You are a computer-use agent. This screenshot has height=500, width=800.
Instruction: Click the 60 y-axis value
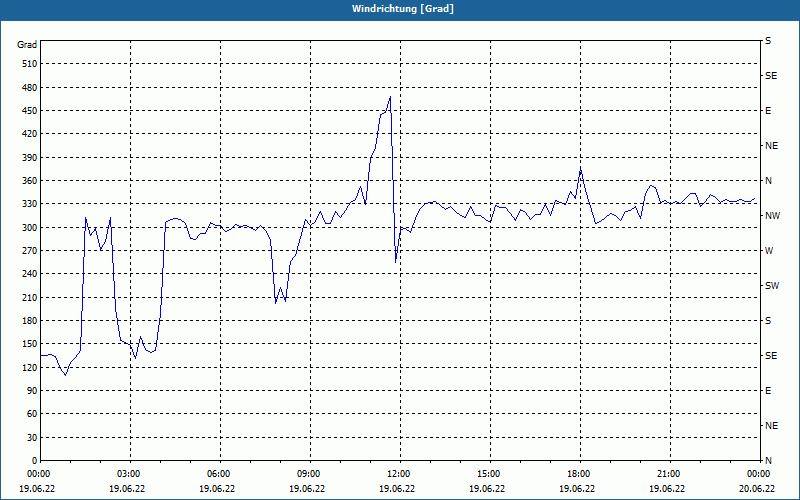32,414
